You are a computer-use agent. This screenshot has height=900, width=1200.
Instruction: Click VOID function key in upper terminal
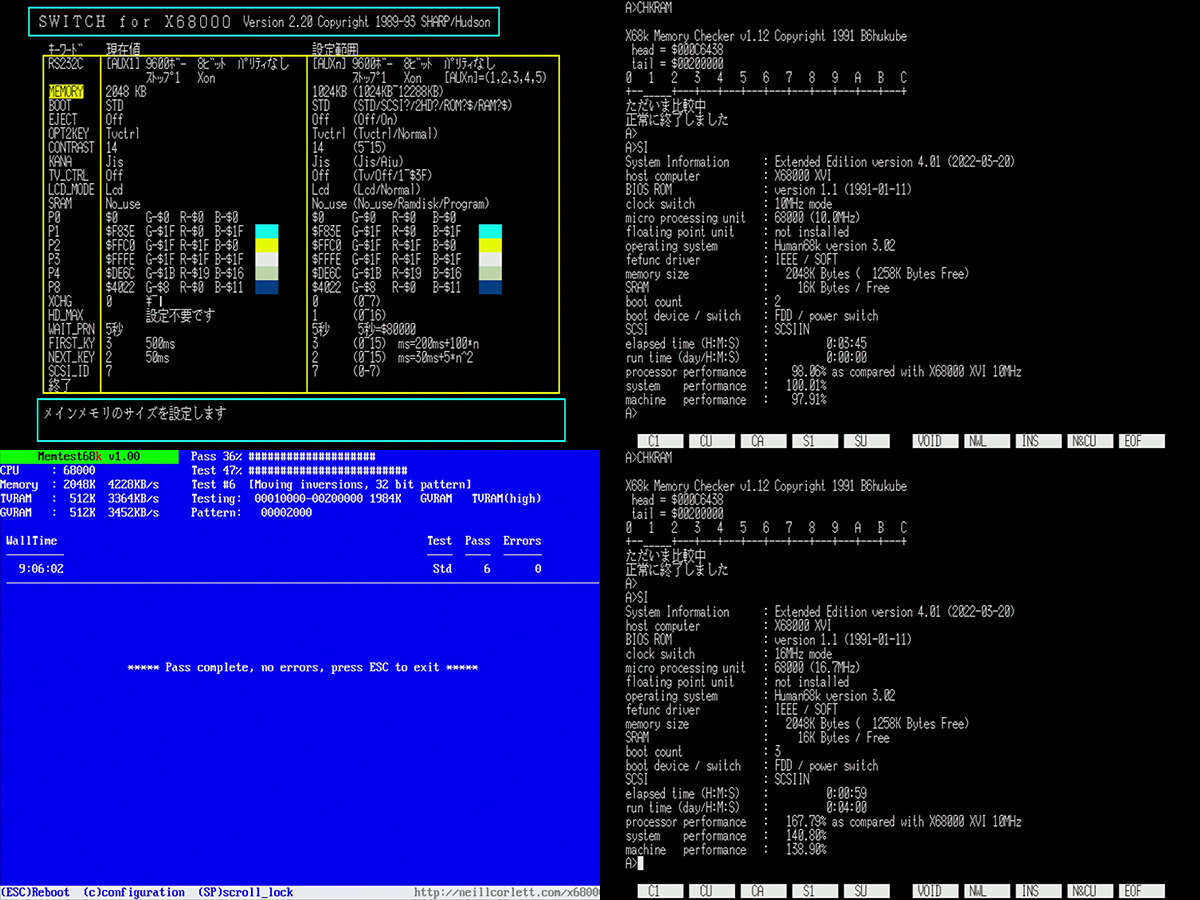(934, 441)
